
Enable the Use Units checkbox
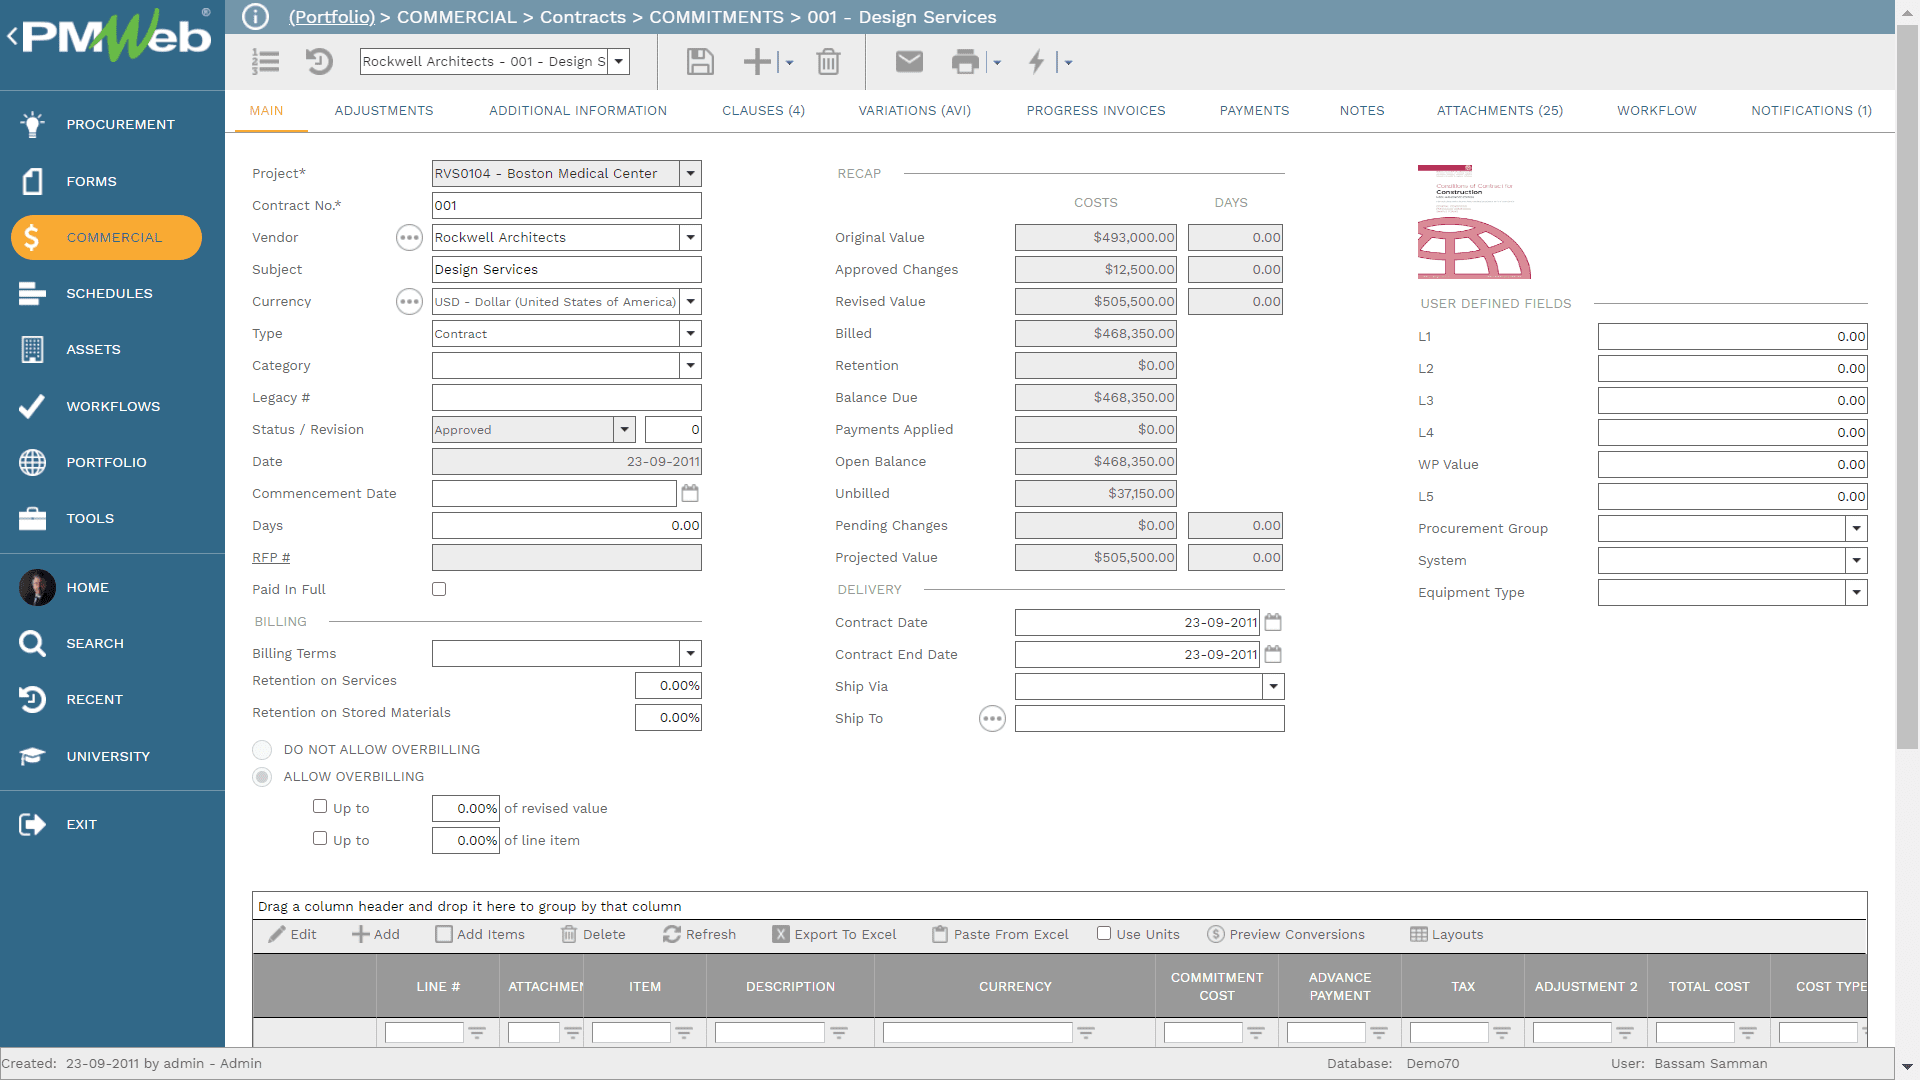pos(1104,933)
